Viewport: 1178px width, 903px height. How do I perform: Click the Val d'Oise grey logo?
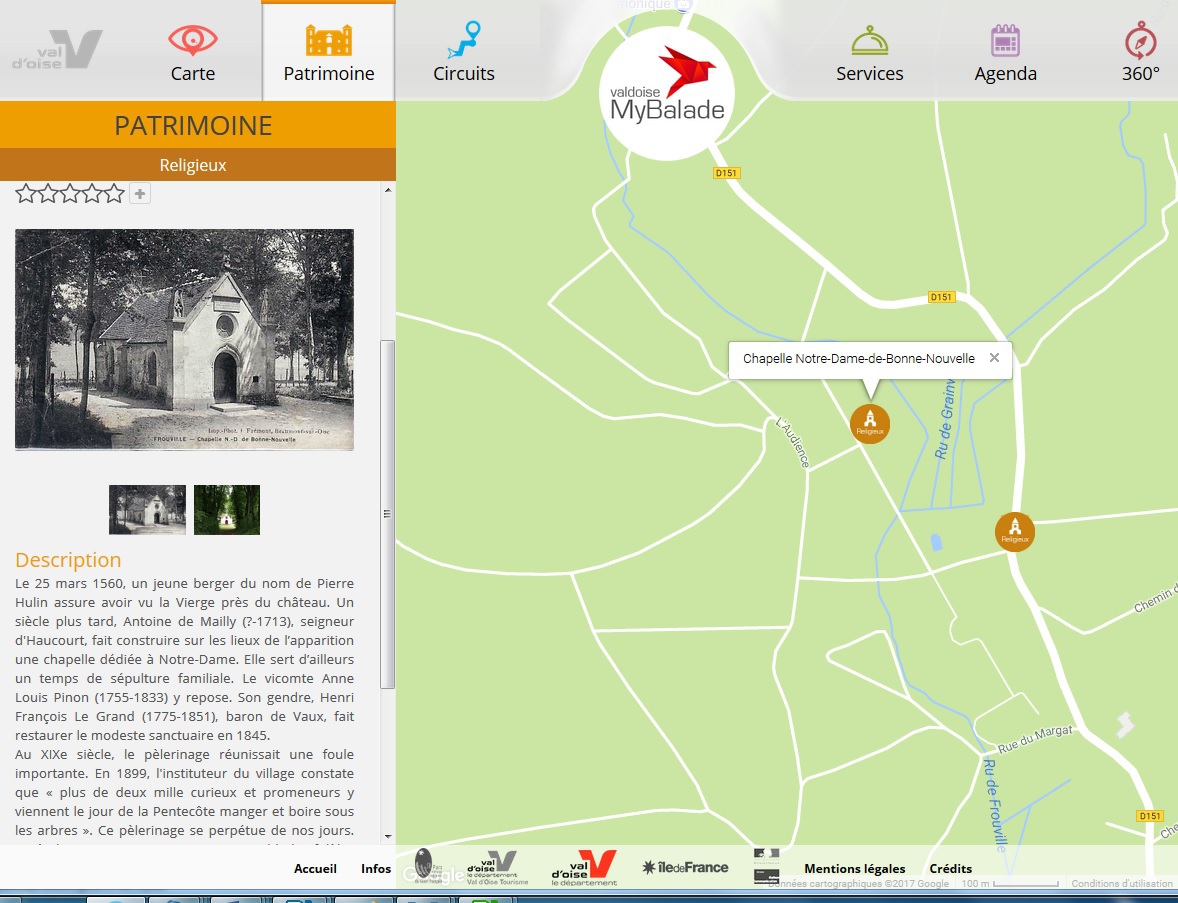[x=58, y=50]
